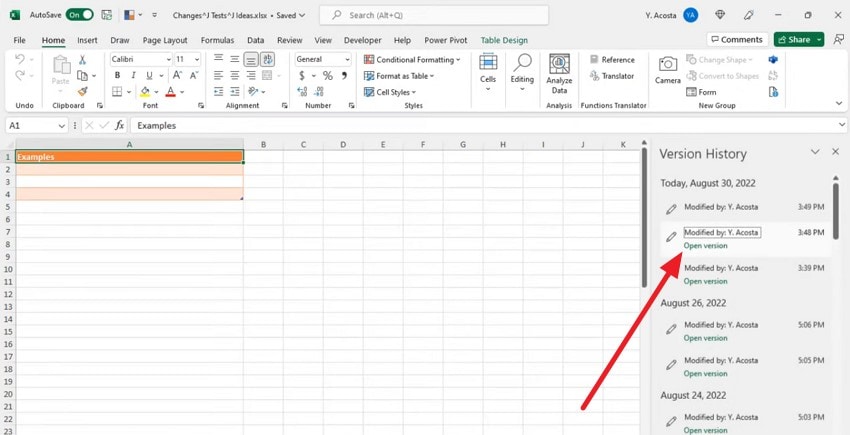This screenshot has height=435, width=850.
Task: Click the Cut scissors icon
Action: [82, 60]
